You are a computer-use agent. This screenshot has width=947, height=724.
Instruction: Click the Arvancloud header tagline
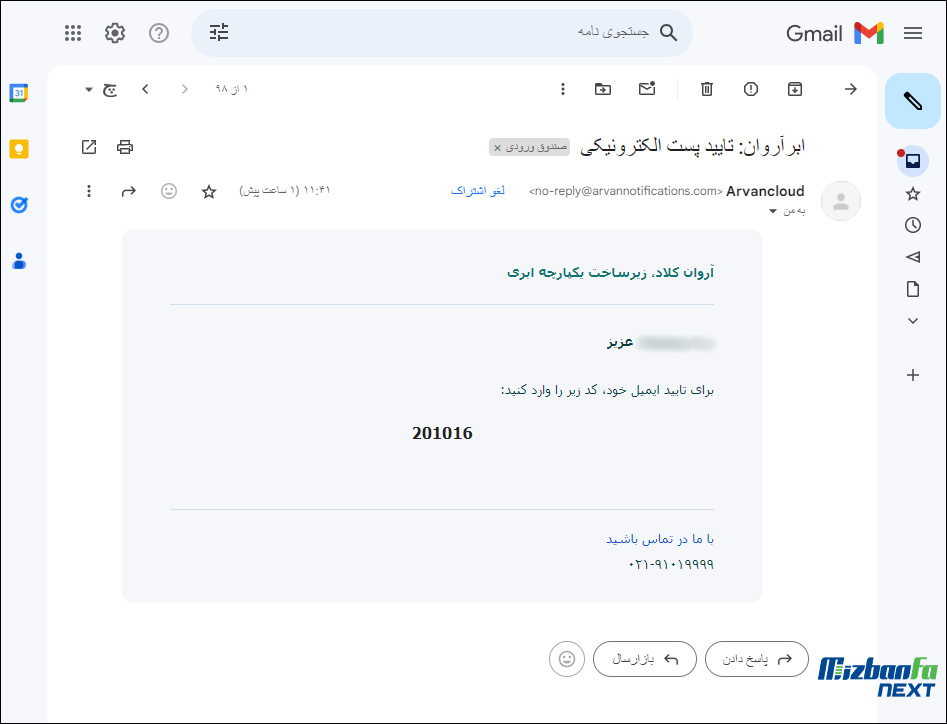[610, 273]
